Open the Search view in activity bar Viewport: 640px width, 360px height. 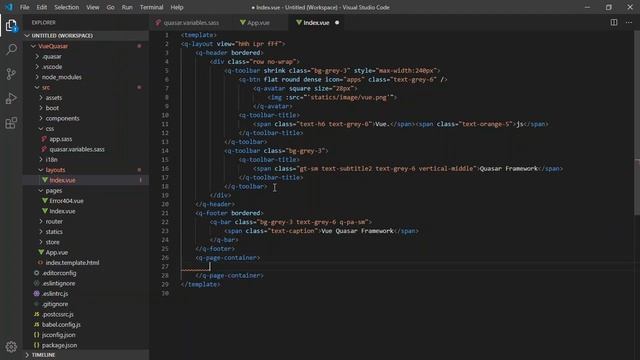pos(11,50)
